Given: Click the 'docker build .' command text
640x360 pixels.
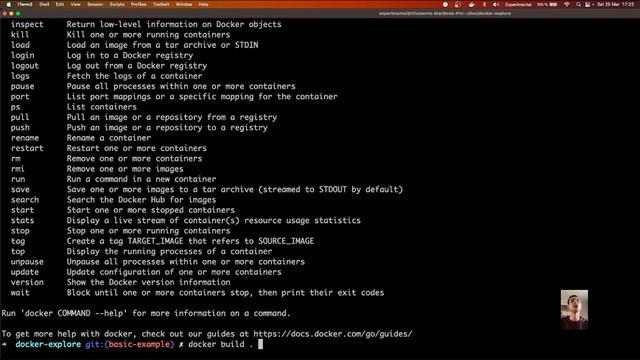Looking at the screenshot, I should click(x=220, y=344).
